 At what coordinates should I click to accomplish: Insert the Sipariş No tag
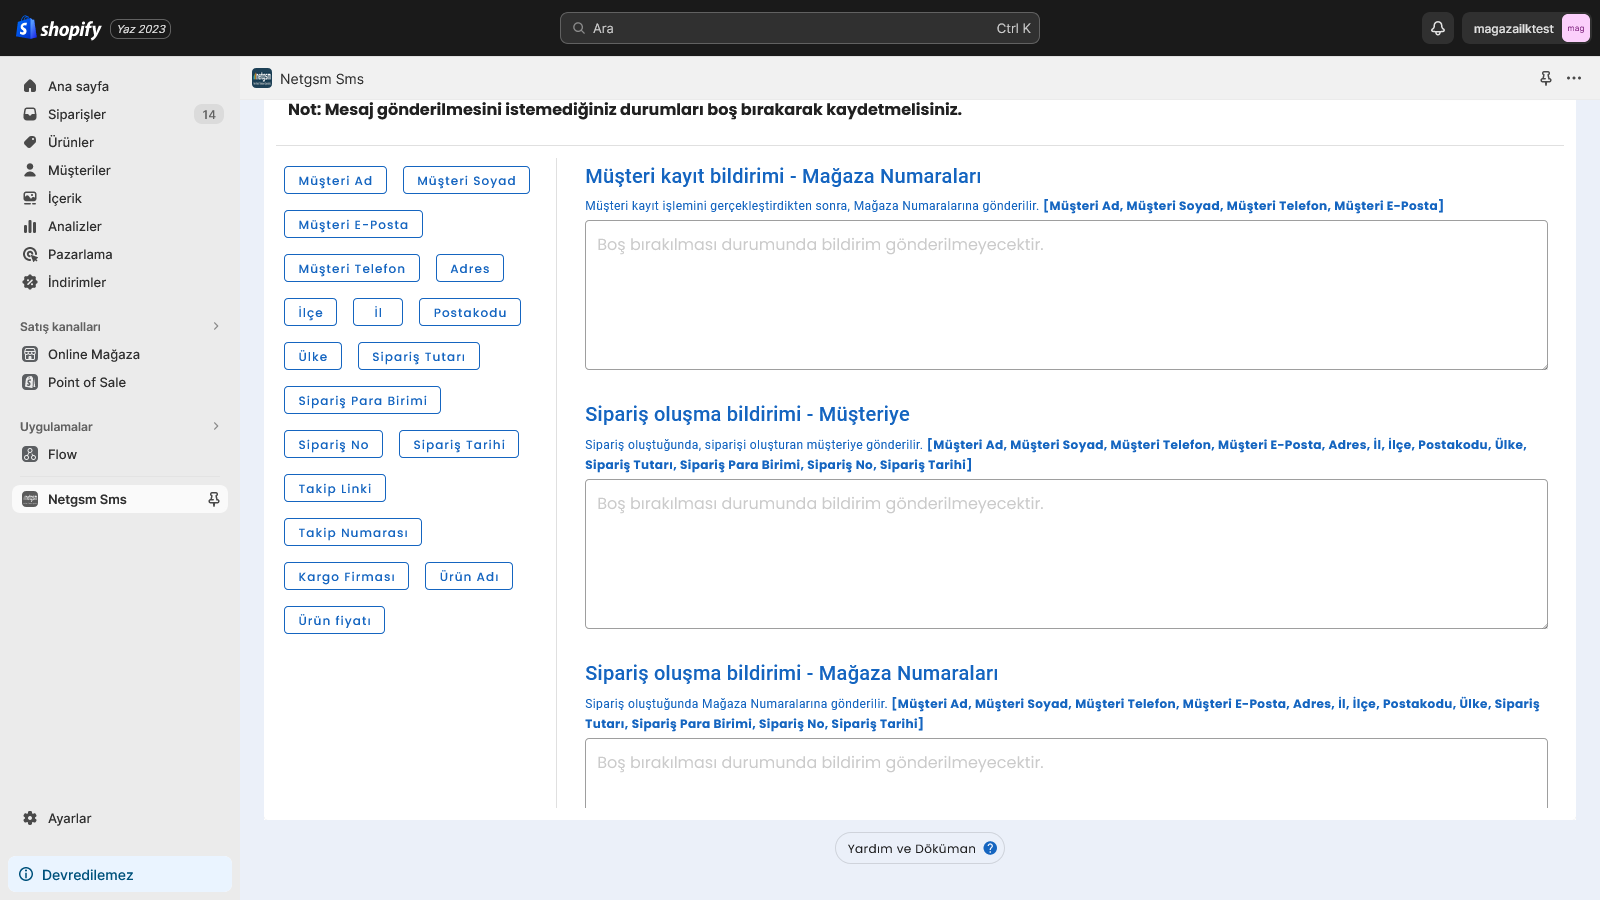tap(333, 444)
